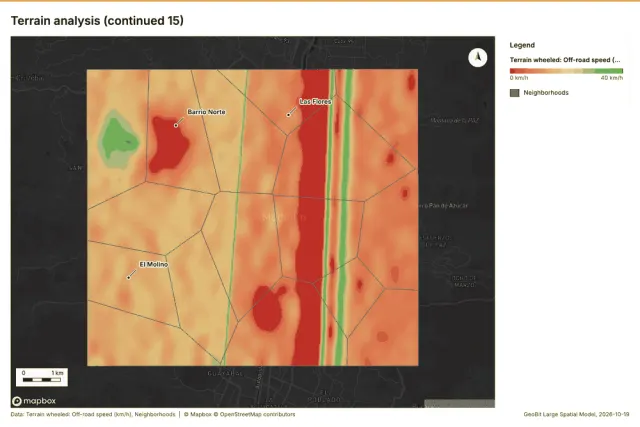Click the north arrow compass icon
640x427 pixels.
[x=478, y=57]
